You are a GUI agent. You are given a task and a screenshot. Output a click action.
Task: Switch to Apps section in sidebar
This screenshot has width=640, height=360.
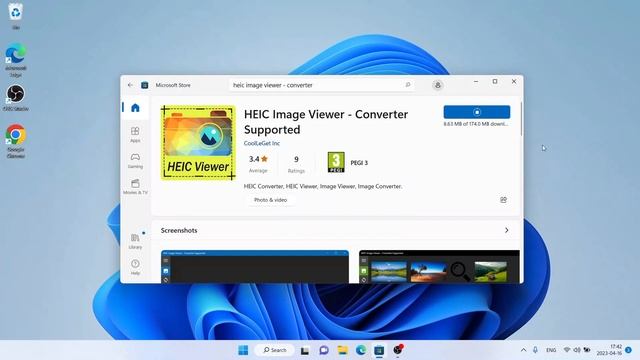click(135, 134)
